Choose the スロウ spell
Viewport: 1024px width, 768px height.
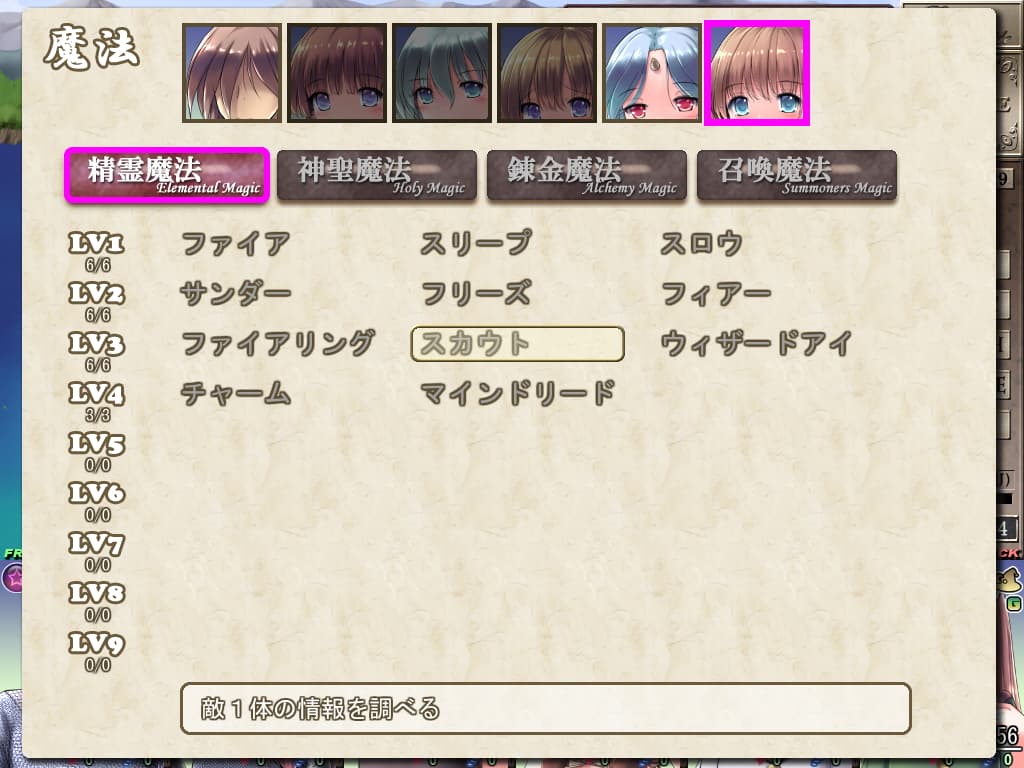pos(701,244)
